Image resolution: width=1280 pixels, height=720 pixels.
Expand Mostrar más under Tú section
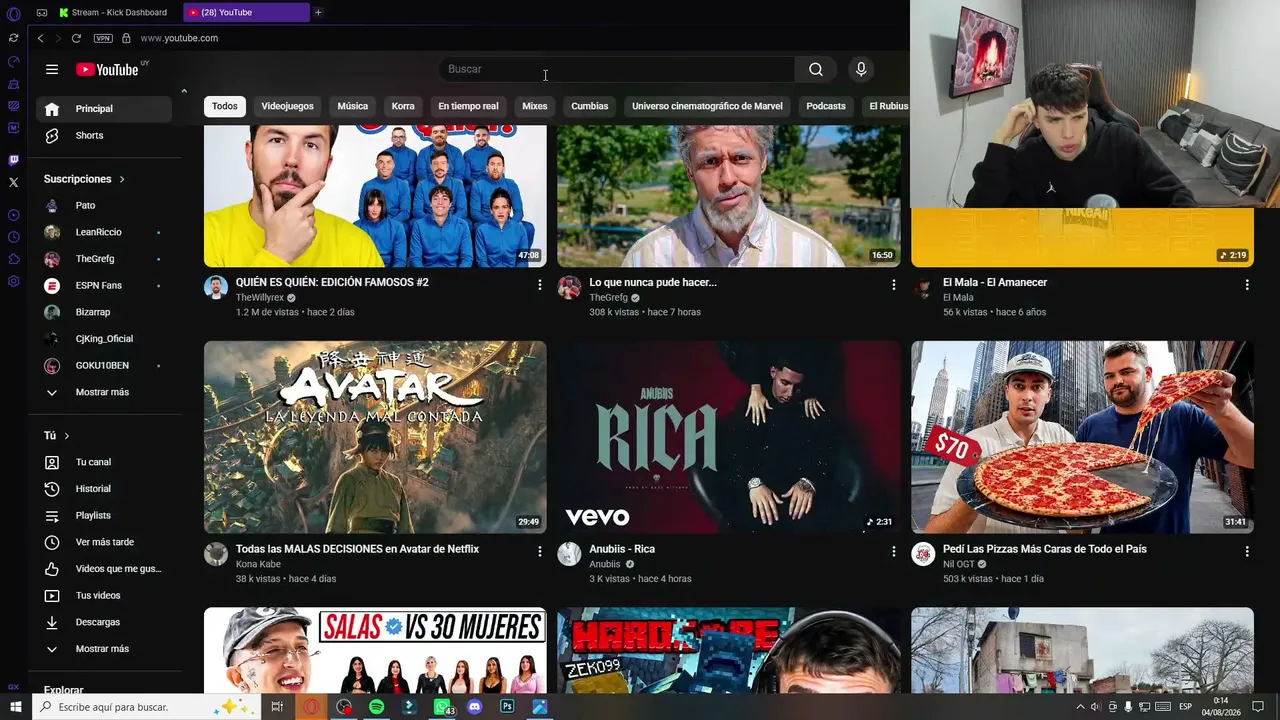(x=104, y=649)
